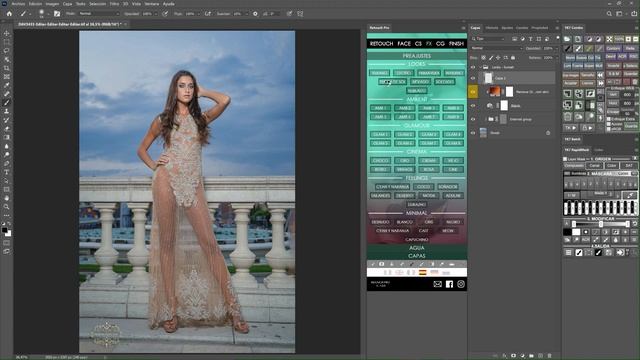Image resolution: width=640 pixels, height=360 pixels.
Task: Toggle visibility of the top Looks group
Action: pyautogui.click(x=473, y=67)
